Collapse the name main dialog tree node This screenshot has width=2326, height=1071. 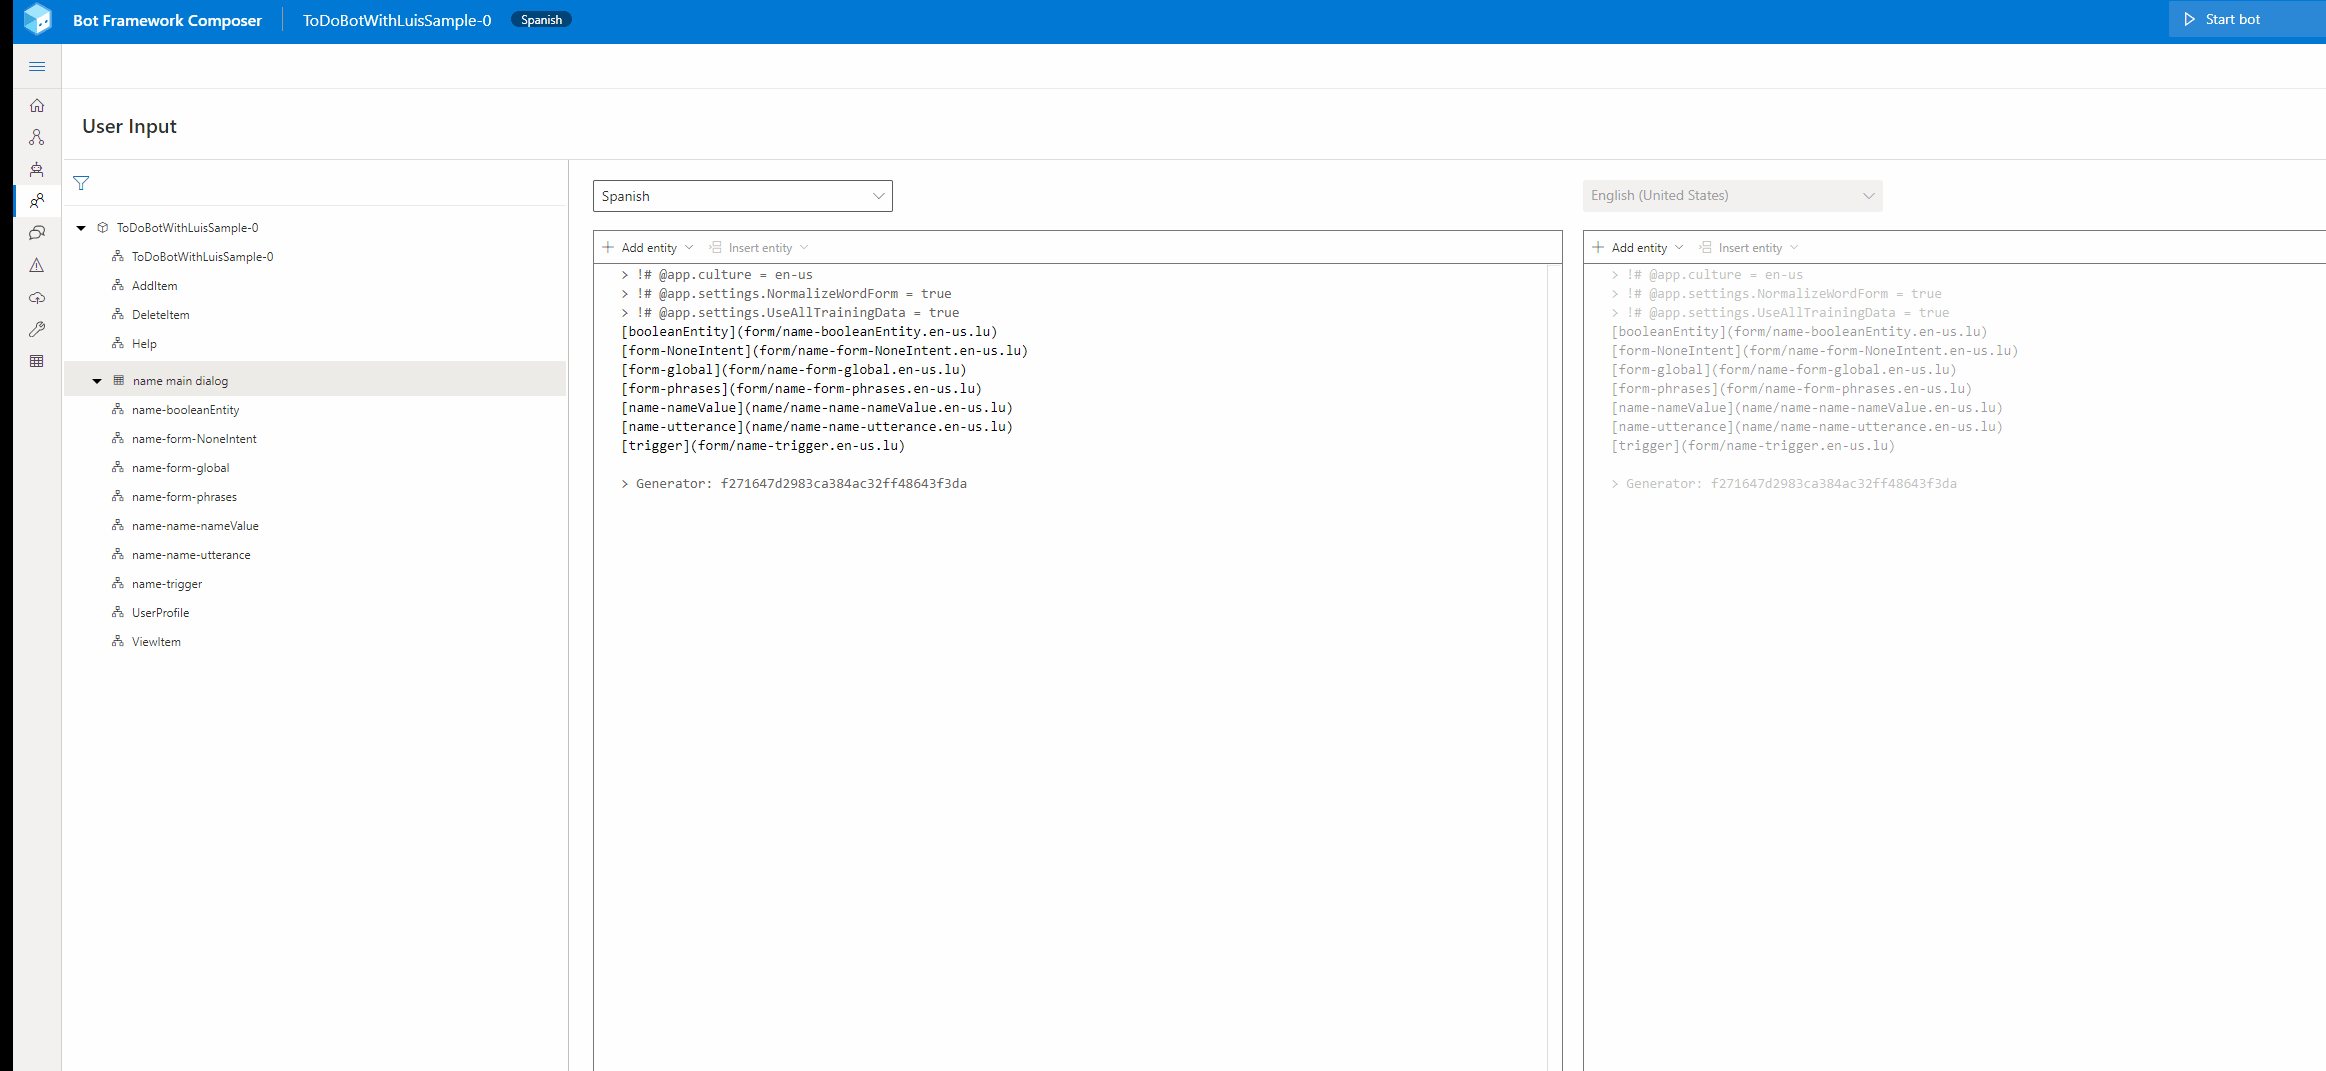pyautogui.click(x=97, y=380)
